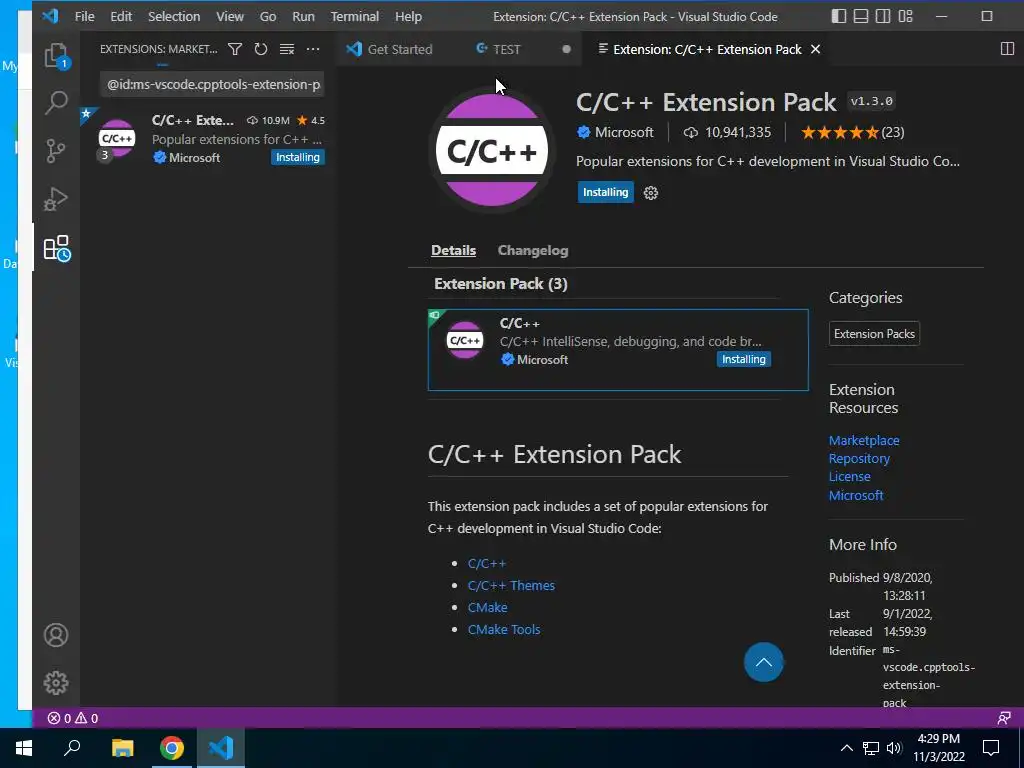This screenshot has width=1024, height=768.
Task: Click the scroll-to-top round button
Action: point(763,662)
